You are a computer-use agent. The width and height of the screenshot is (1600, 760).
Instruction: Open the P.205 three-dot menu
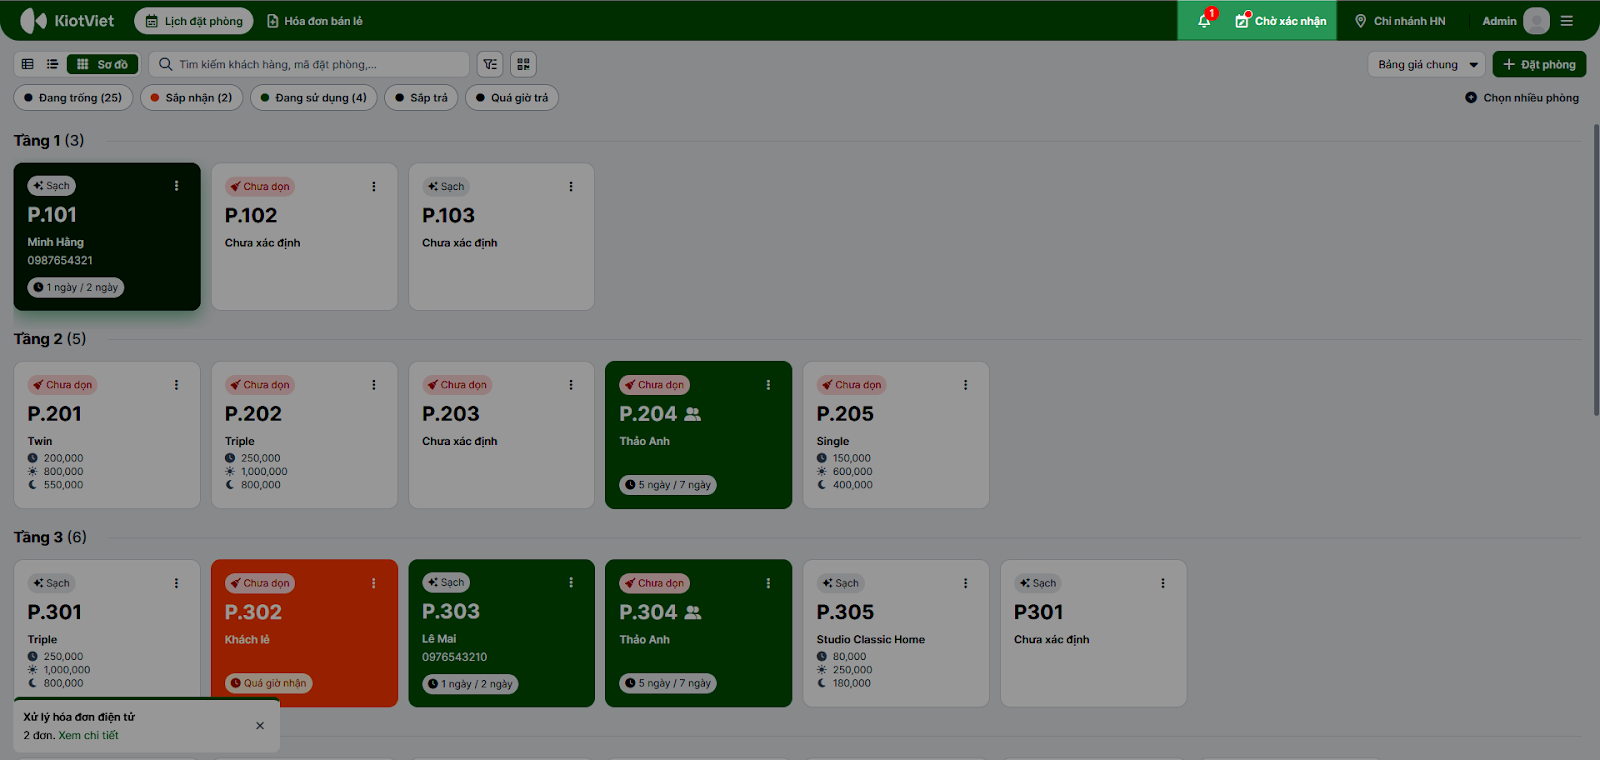(966, 385)
